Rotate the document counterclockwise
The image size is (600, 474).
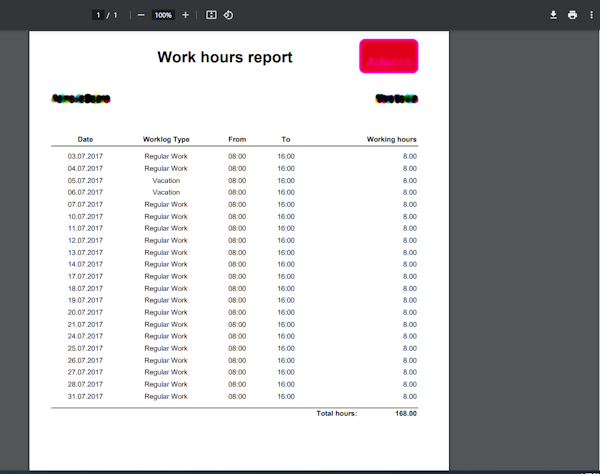(228, 15)
